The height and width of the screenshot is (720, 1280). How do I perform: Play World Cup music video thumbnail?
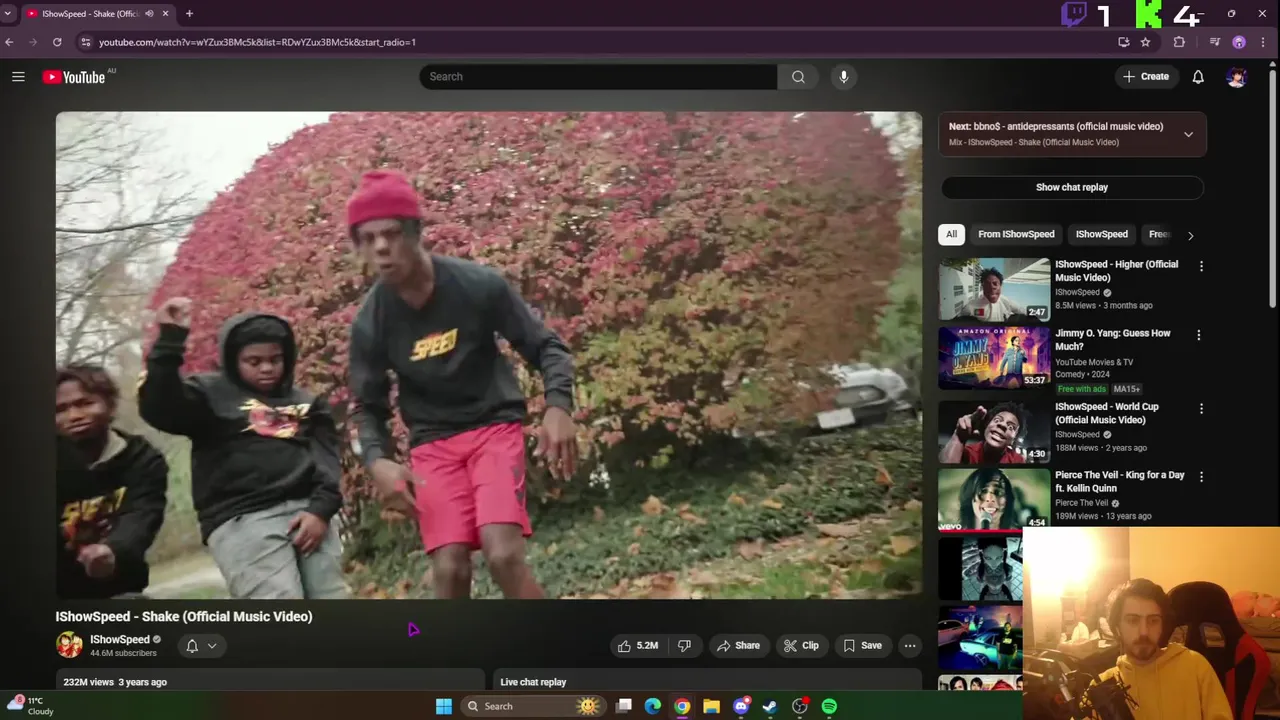(994, 432)
